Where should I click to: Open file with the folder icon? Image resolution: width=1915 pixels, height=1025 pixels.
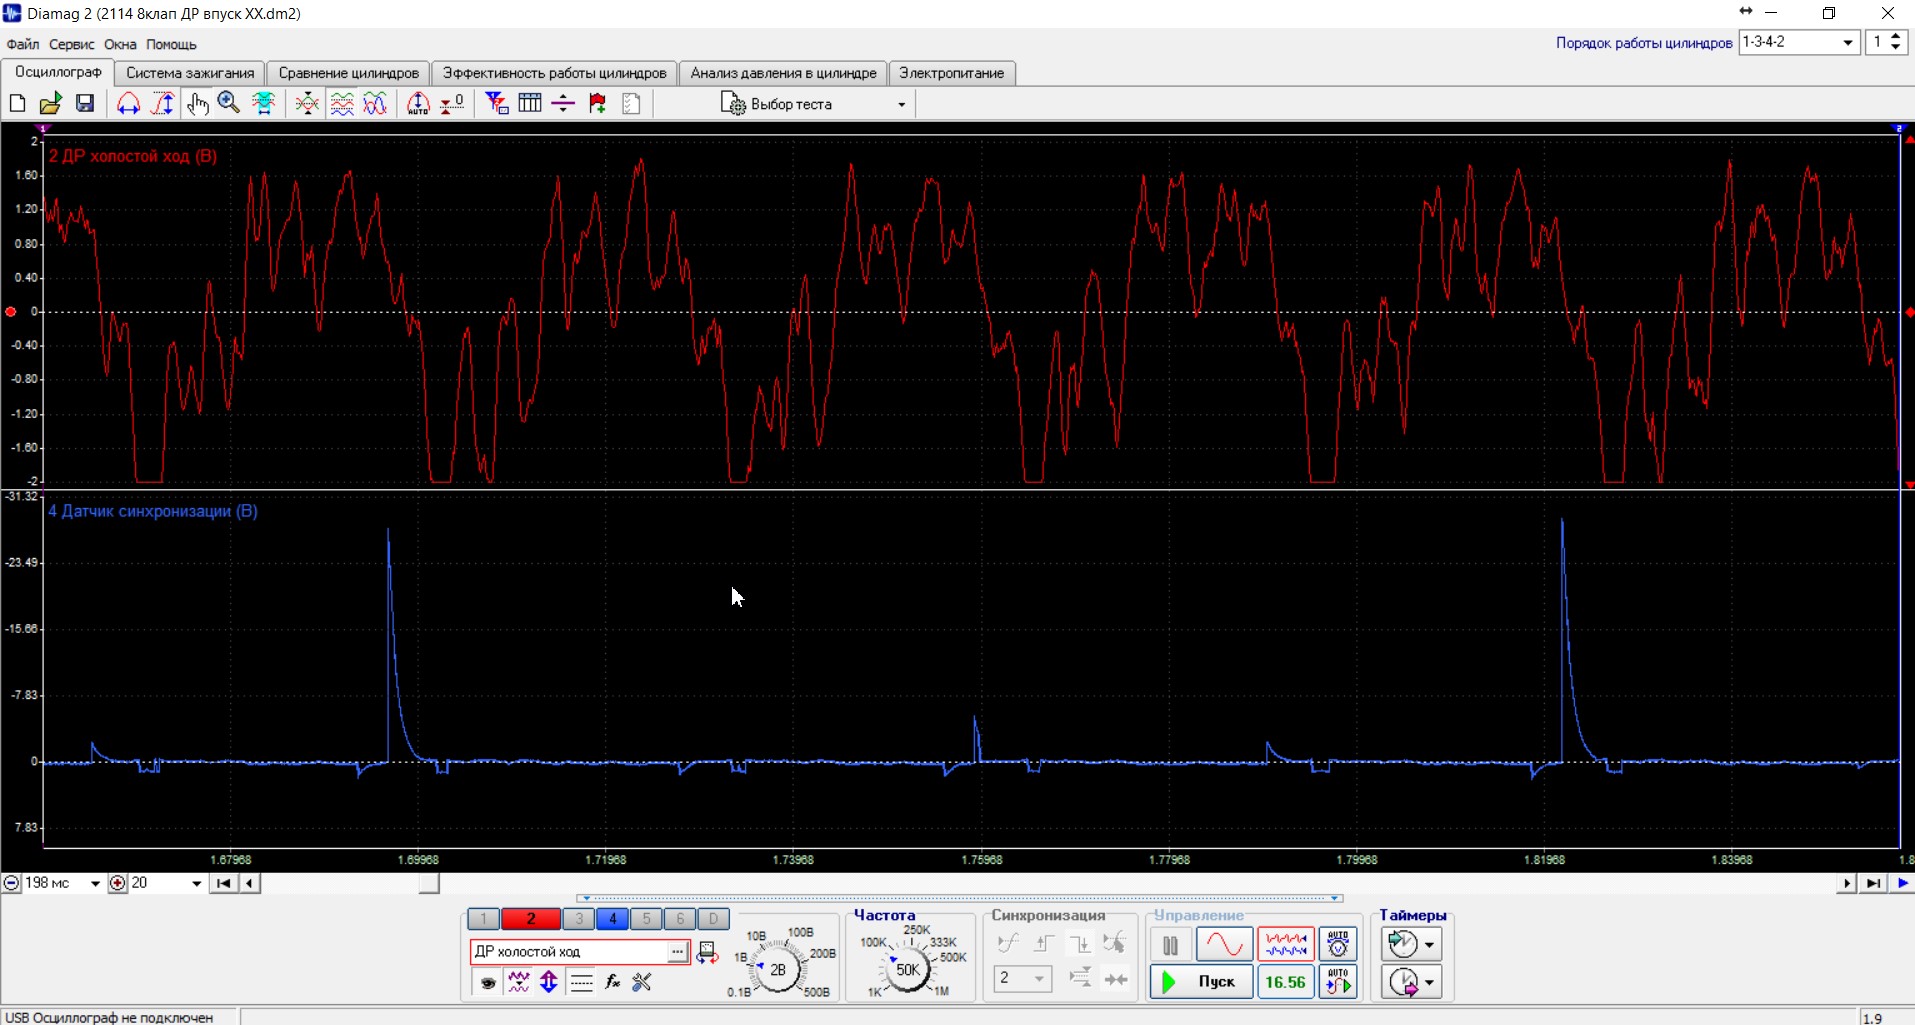[x=50, y=104]
